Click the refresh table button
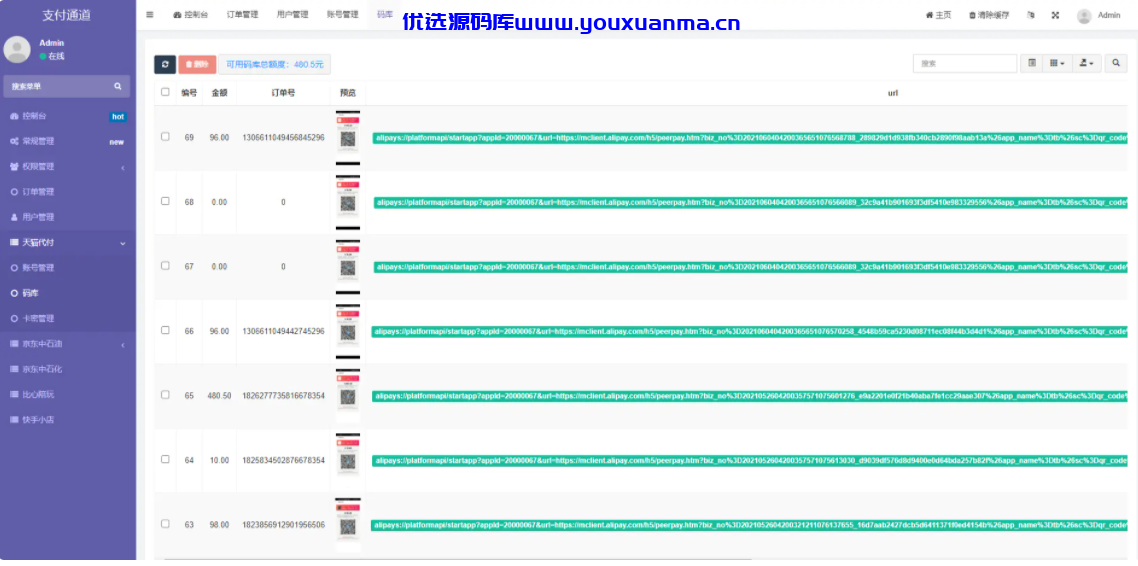This screenshot has height=566, width=1138. tap(165, 65)
